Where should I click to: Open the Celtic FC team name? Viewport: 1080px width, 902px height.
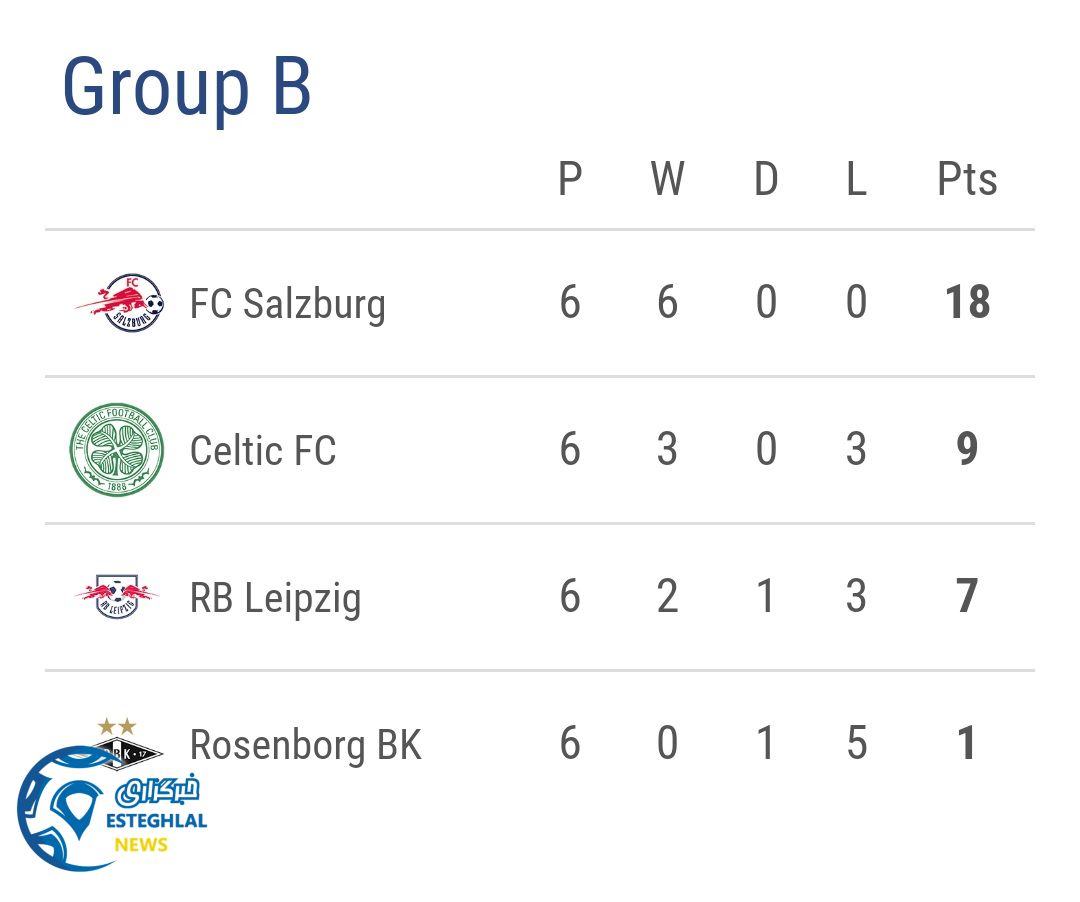(263, 450)
